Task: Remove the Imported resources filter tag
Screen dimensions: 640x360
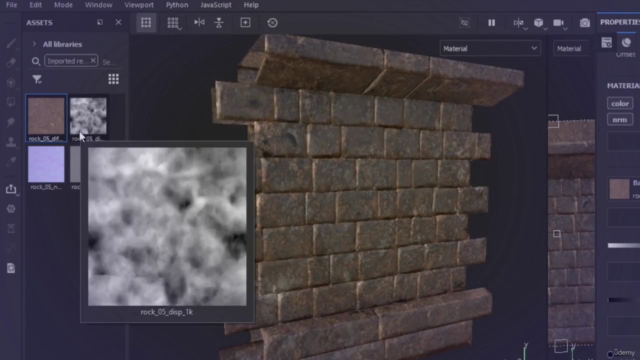Action: (93, 61)
